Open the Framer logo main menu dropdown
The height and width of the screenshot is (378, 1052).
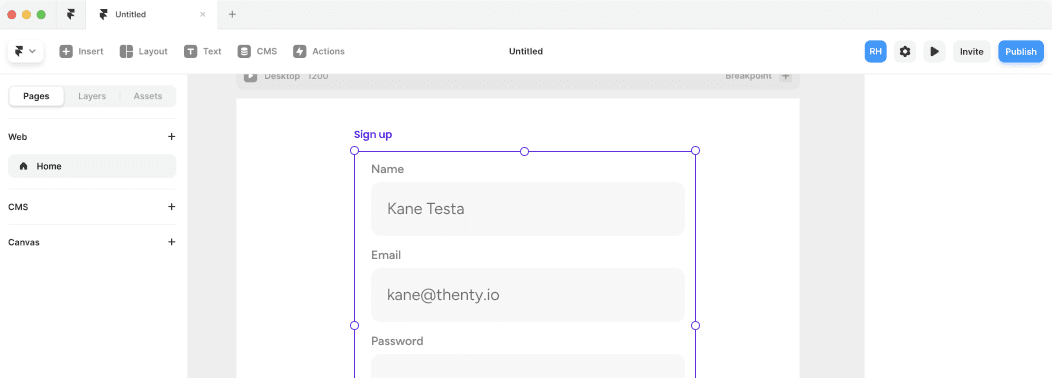pos(25,51)
